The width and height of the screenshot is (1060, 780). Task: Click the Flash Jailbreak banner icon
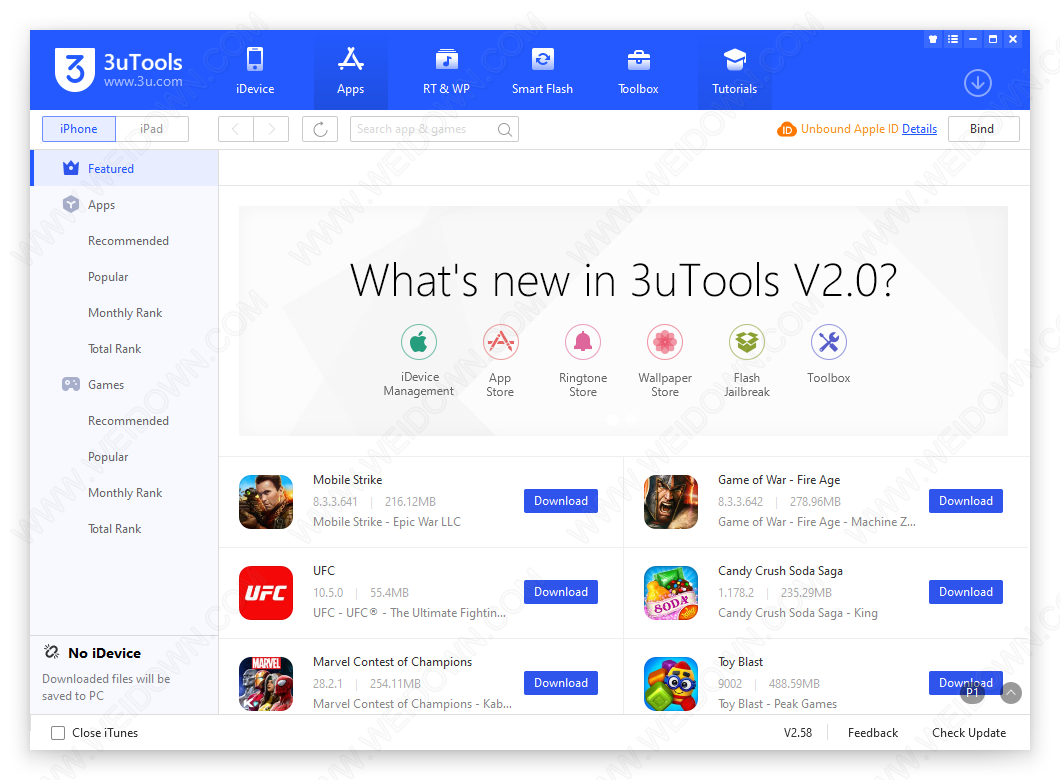(746, 342)
